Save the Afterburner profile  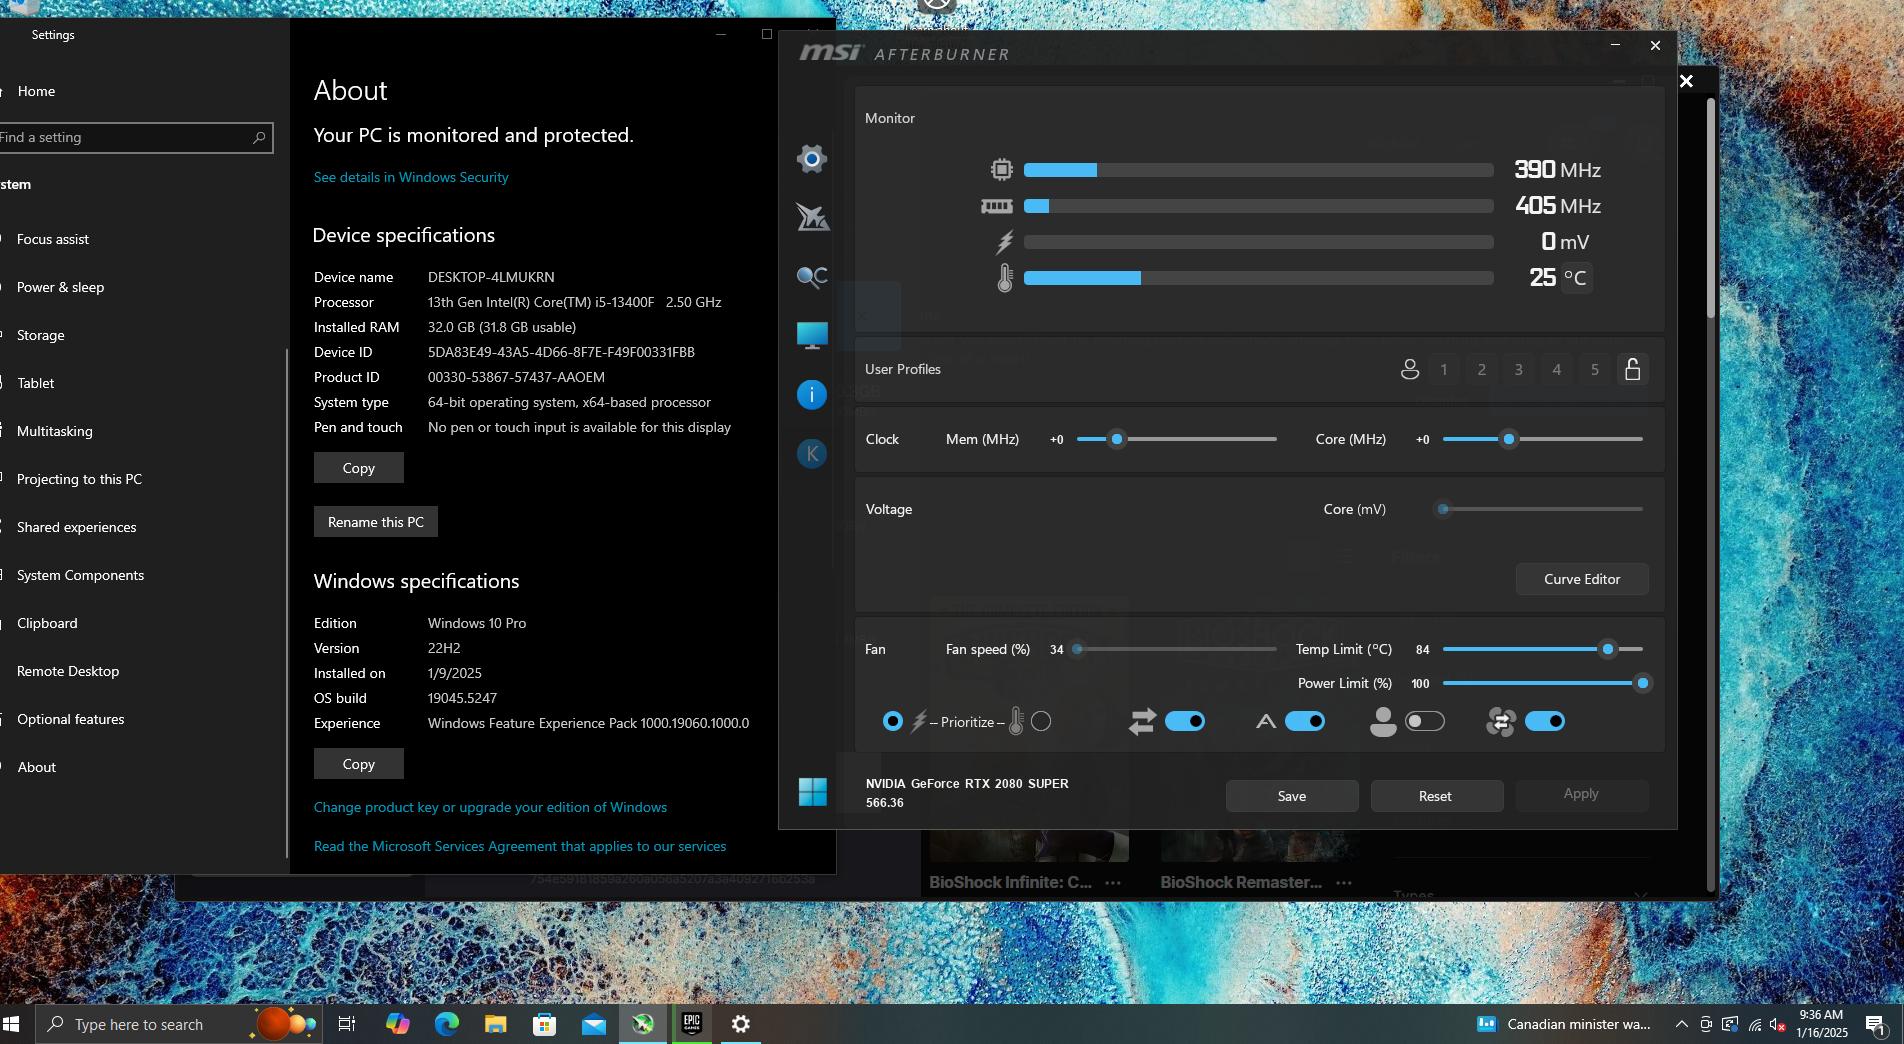(1292, 796)
